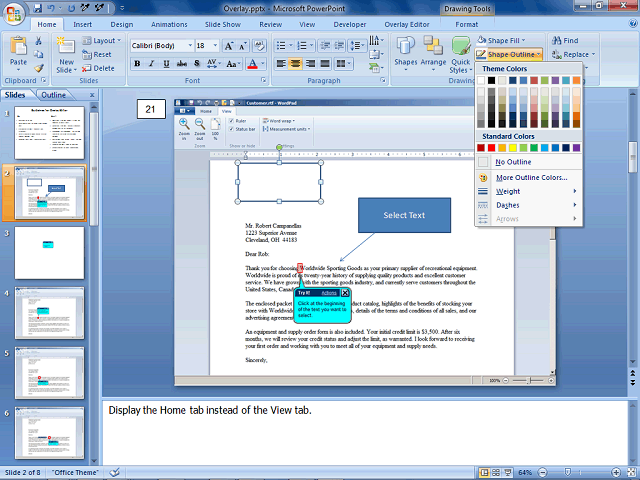Choose No Outline option
Image resolution: width=640 pixels, height=480 pixels.
pyautogui.click(x=528, y=162)
